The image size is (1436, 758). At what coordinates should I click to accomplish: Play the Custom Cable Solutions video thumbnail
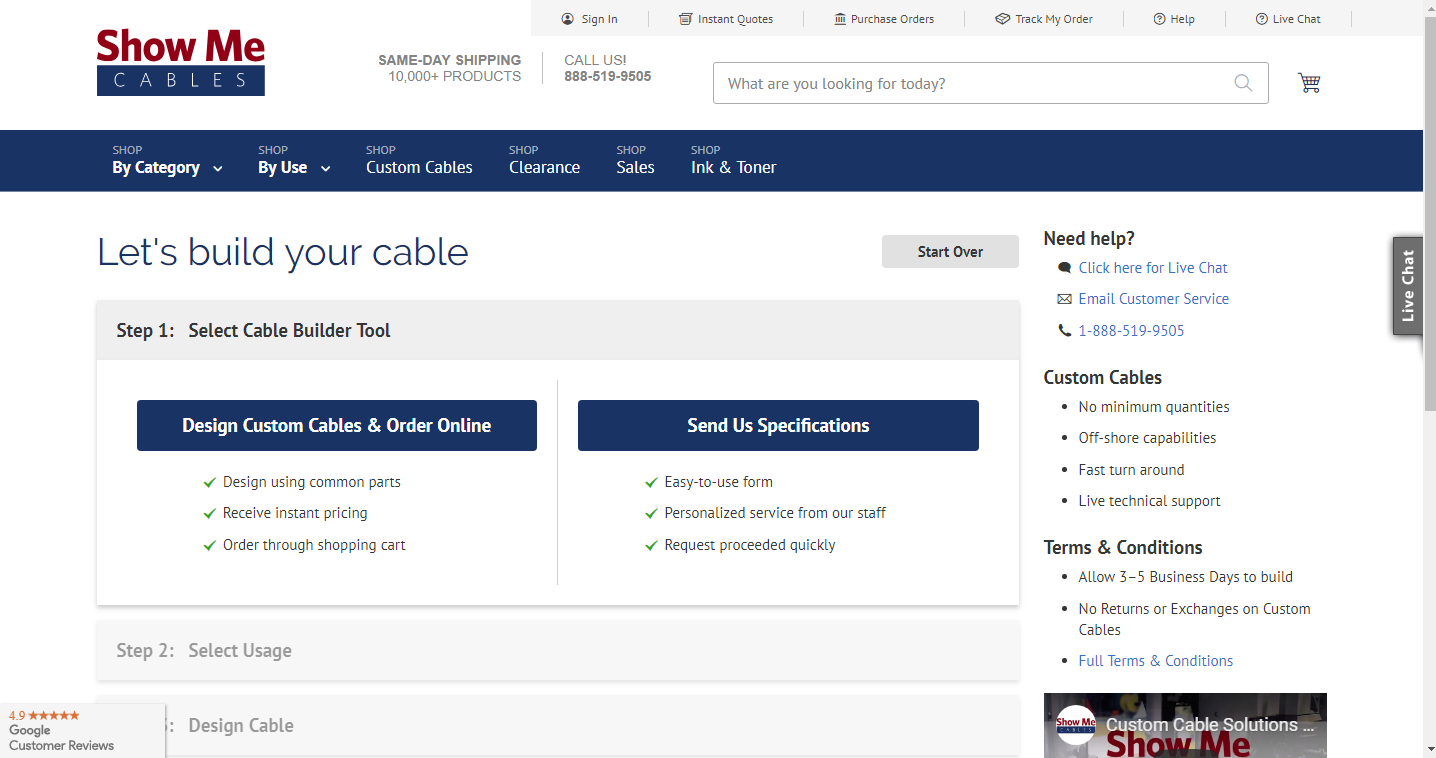coord(1185,726)
